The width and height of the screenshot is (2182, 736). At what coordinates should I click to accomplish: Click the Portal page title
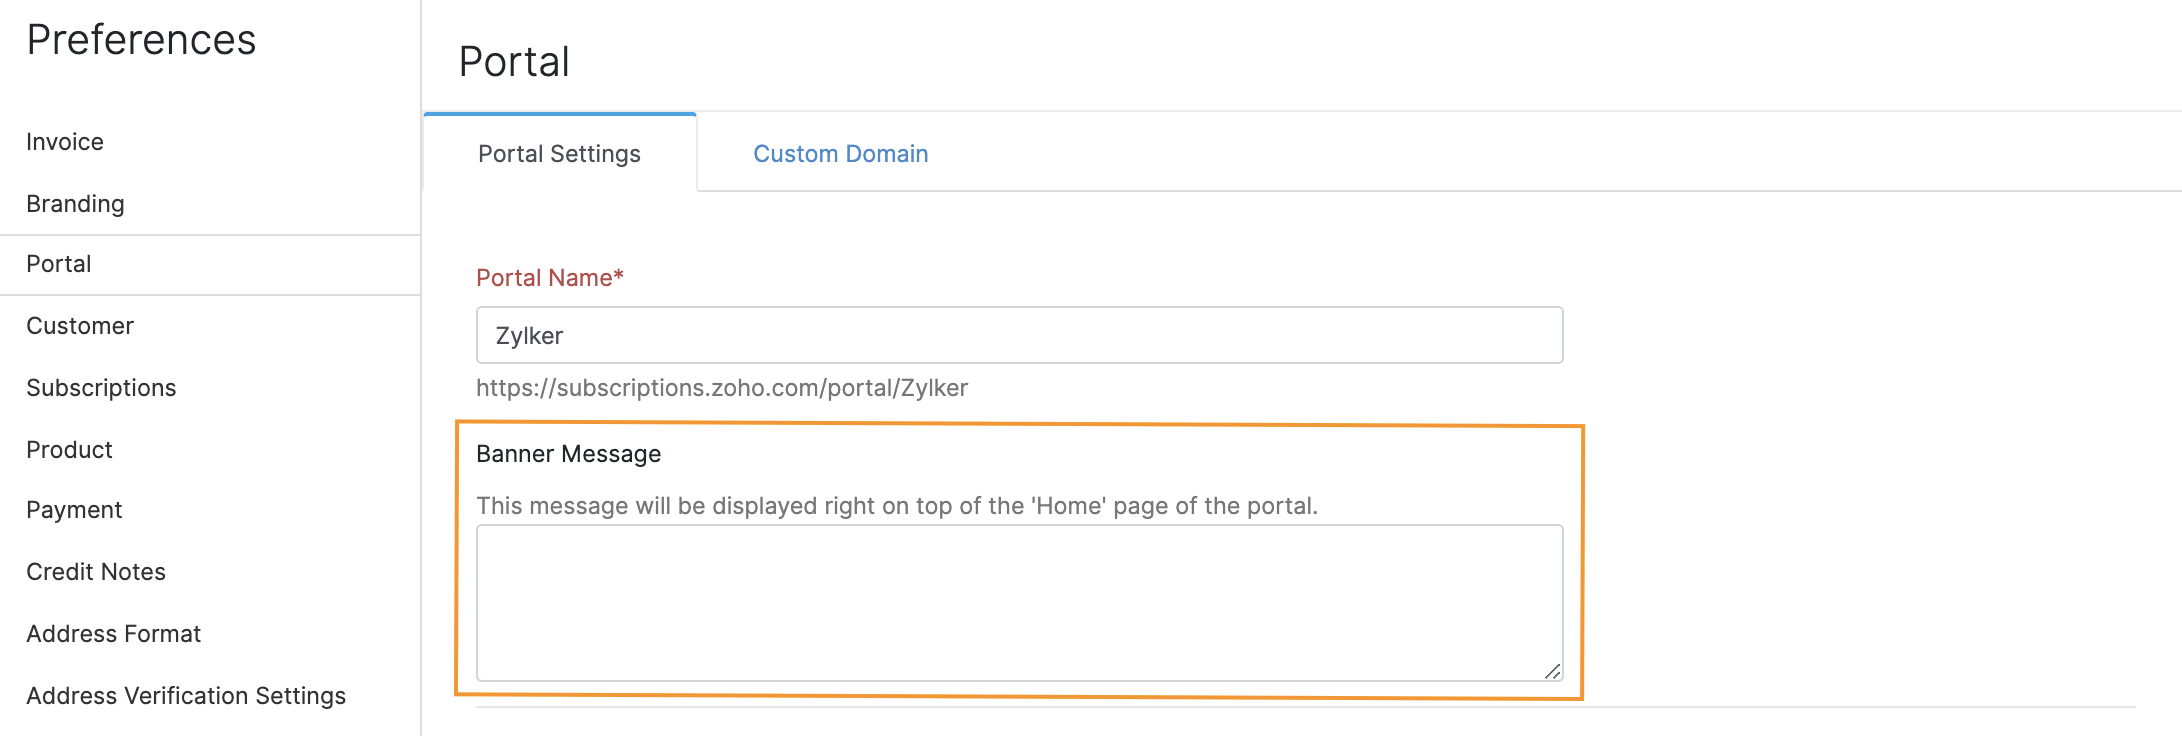tap(513, 61)
